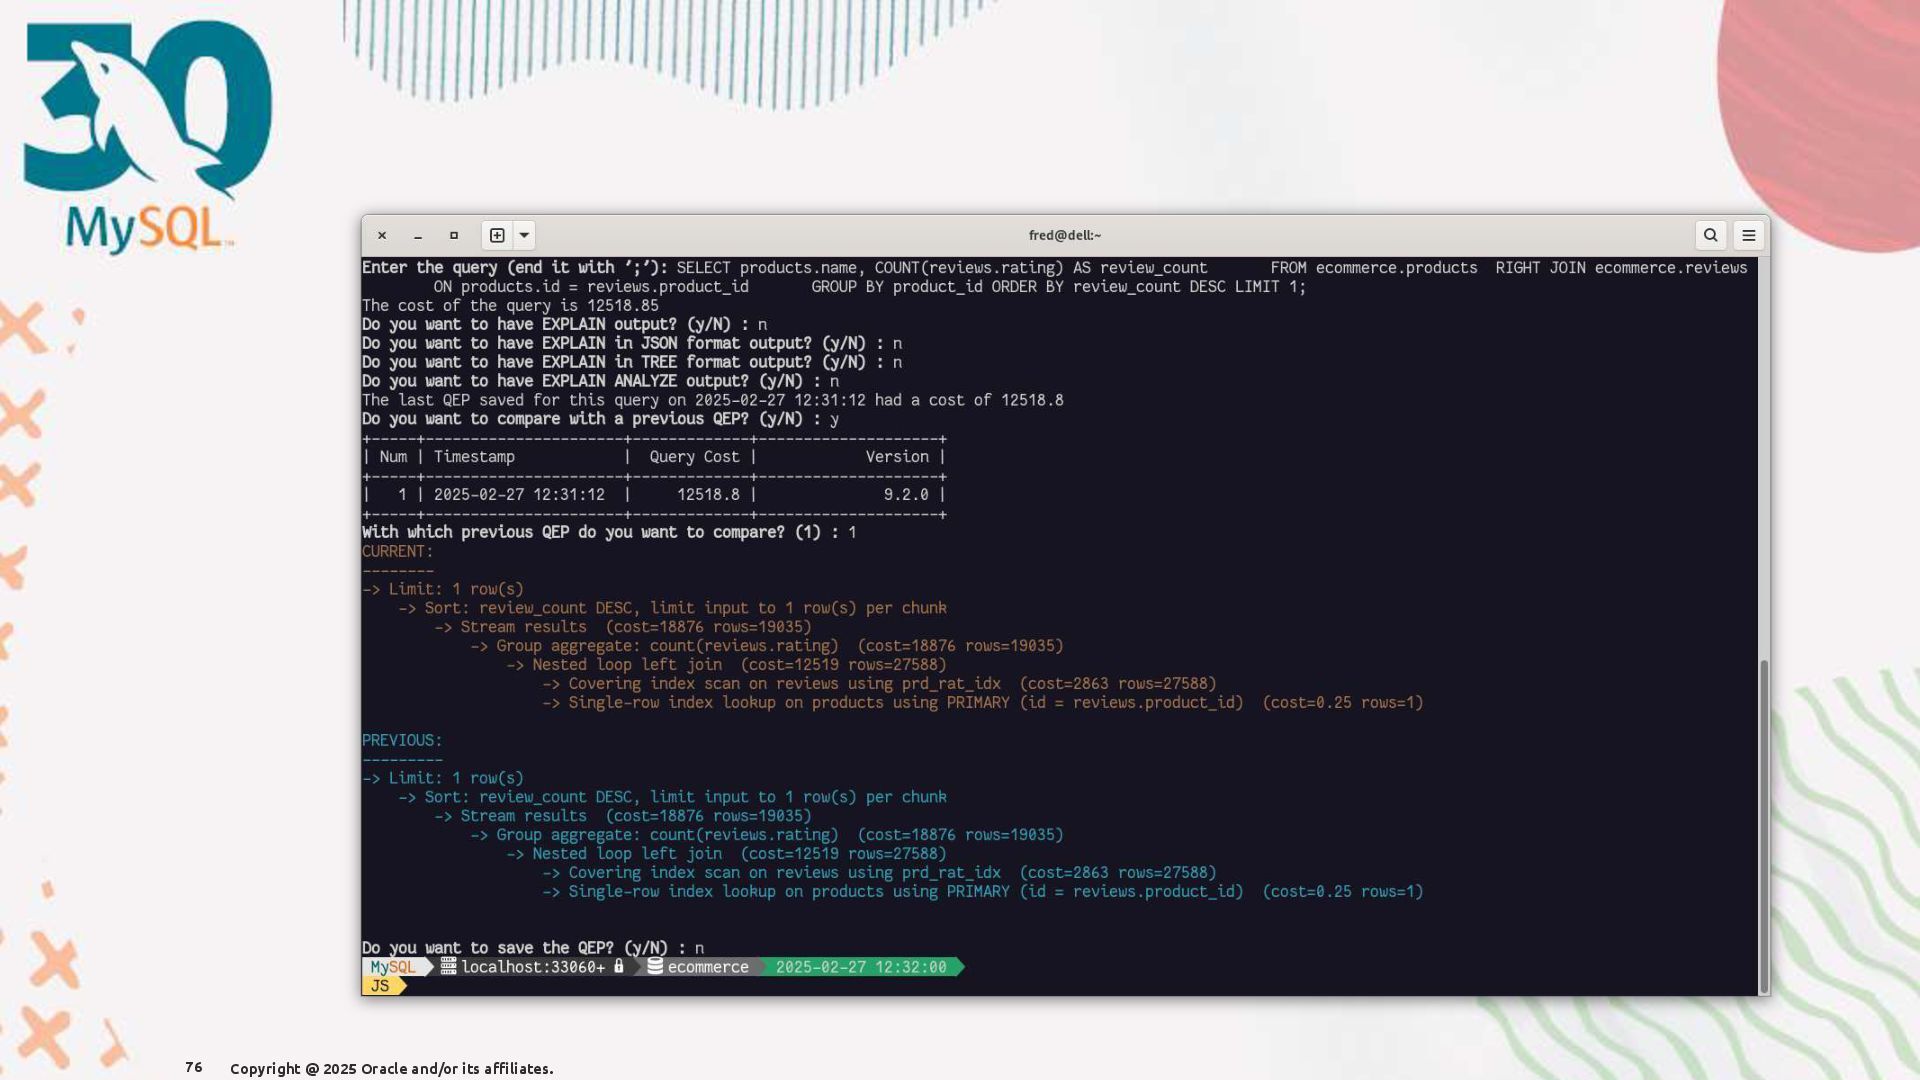Click the blue Single-row index lookup line
1920x1080 pixels.
[x=983, y=892]
